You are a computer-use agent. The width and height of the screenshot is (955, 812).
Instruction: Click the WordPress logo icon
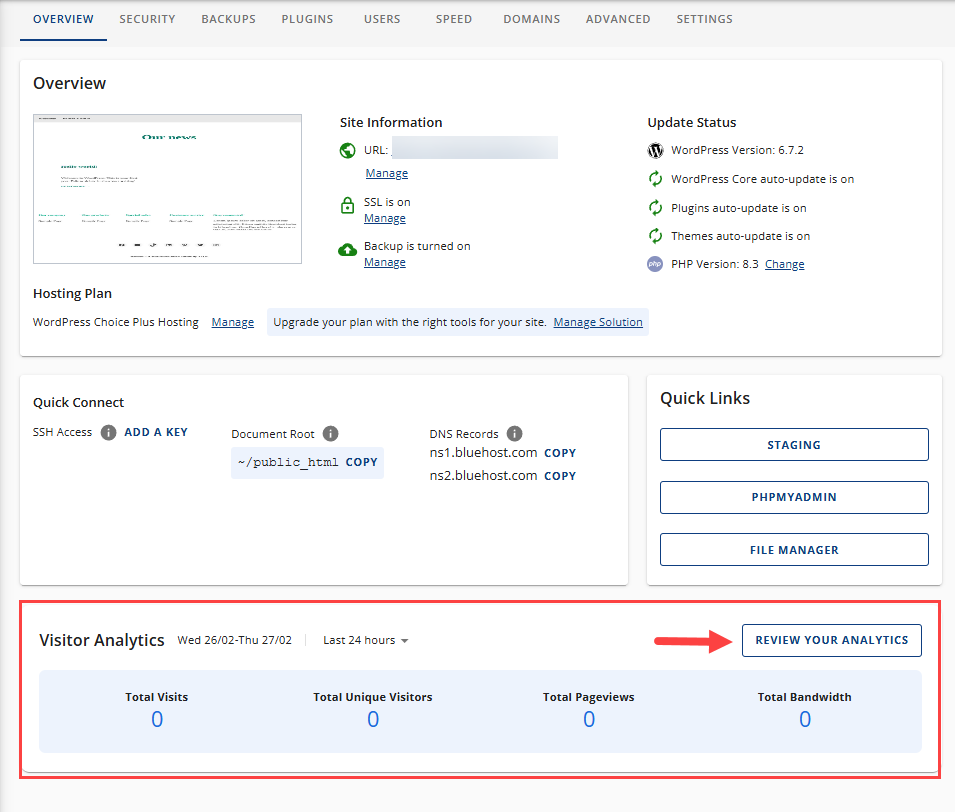click(x=655, y=150)
